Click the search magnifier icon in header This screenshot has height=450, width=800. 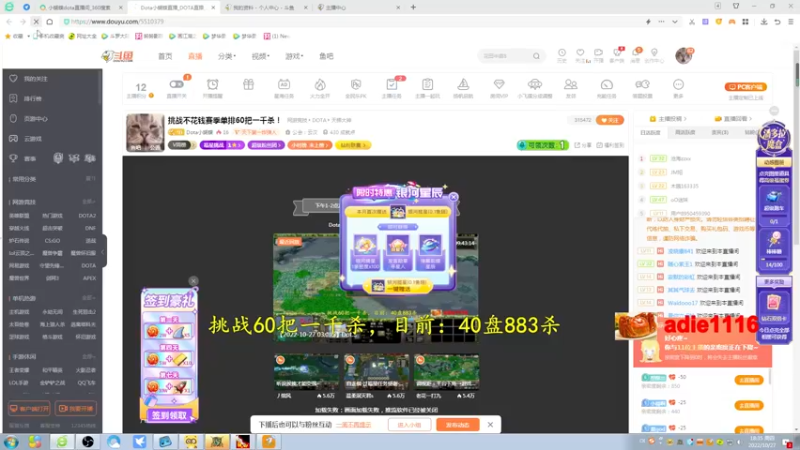pos(536,56)
